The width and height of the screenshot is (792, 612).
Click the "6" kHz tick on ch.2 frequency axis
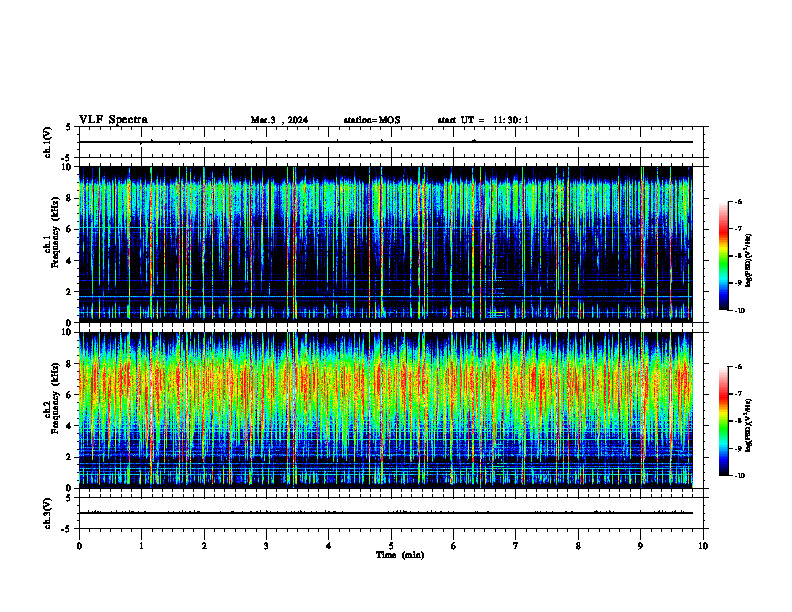tap(69, 395)
